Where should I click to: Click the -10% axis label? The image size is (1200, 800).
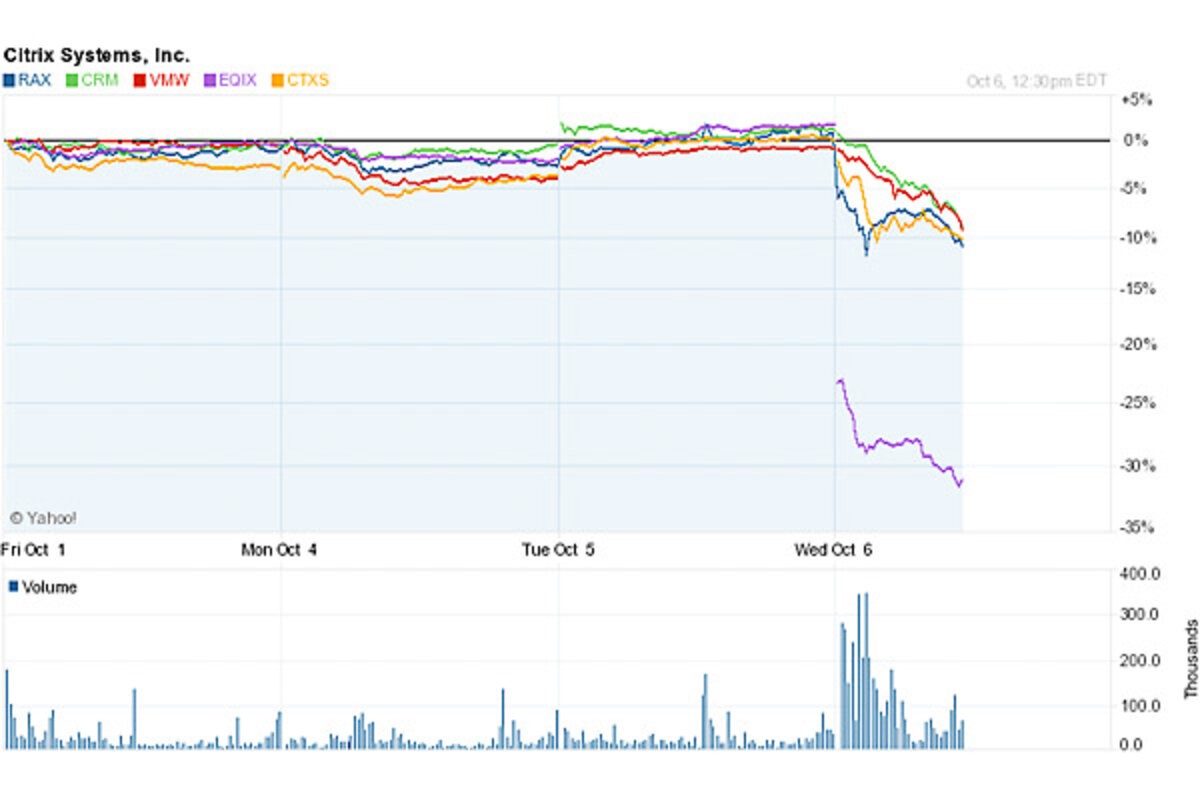[x=1137, y=237]
